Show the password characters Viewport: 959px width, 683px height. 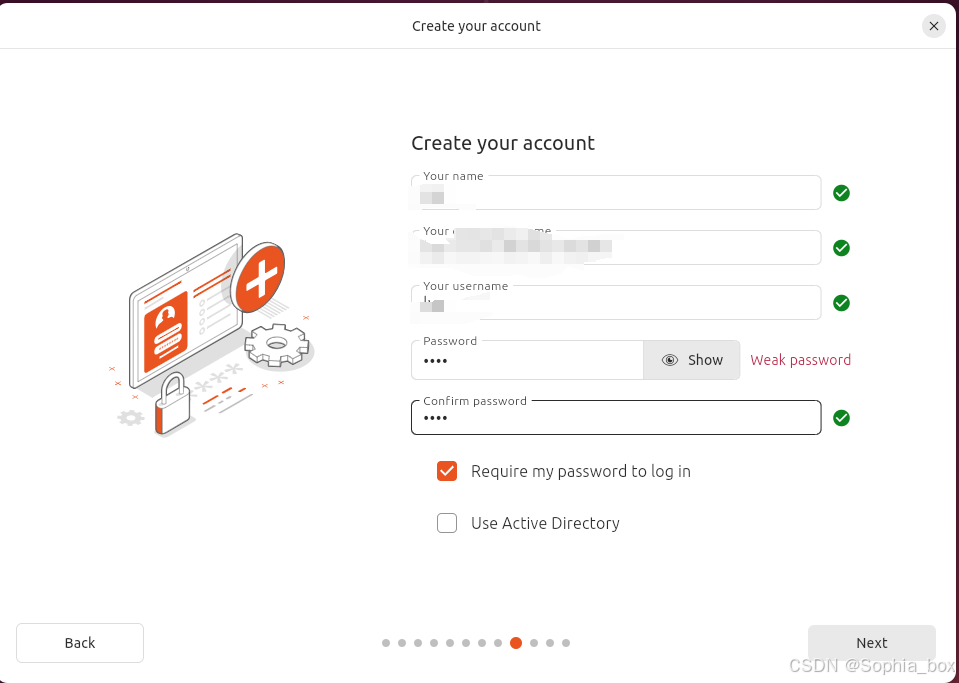coord(692,360)
